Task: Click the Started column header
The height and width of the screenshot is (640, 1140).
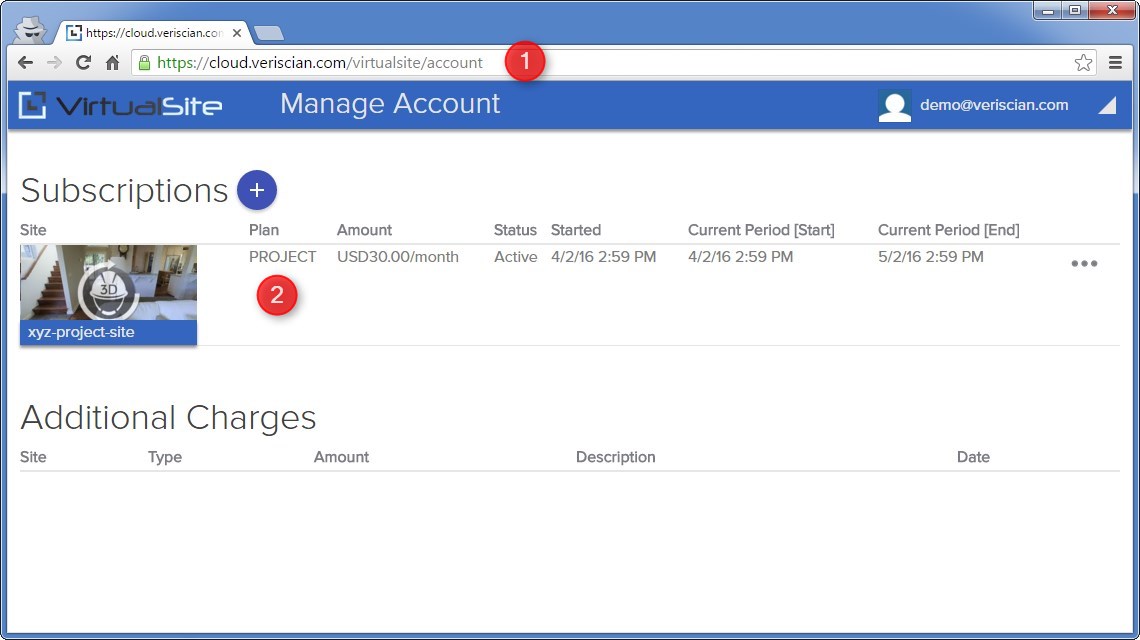Action: pos(576,230)
